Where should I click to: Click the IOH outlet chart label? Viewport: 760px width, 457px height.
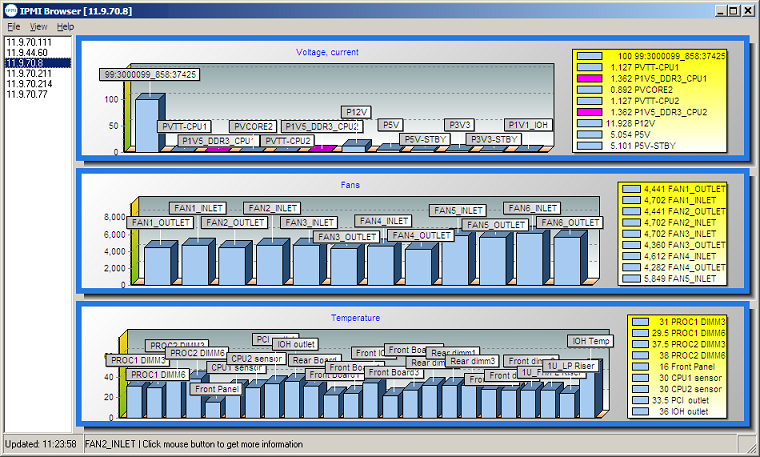coord(295,344)
